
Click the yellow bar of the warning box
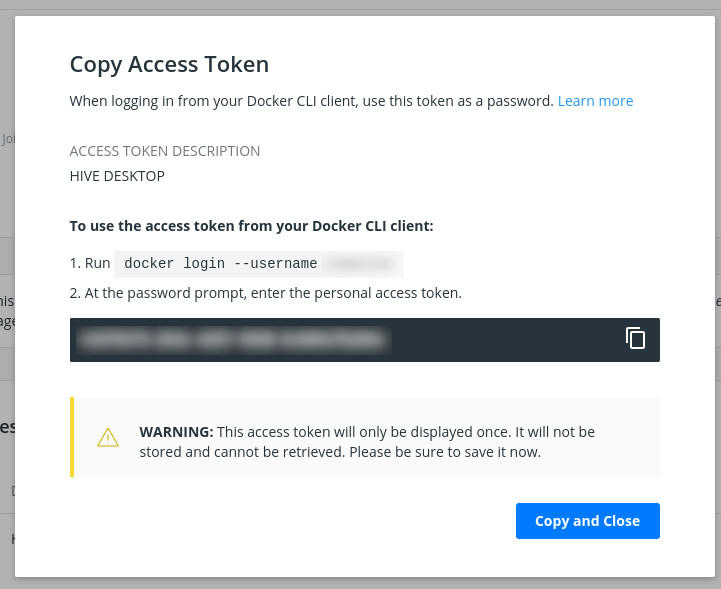72,437
